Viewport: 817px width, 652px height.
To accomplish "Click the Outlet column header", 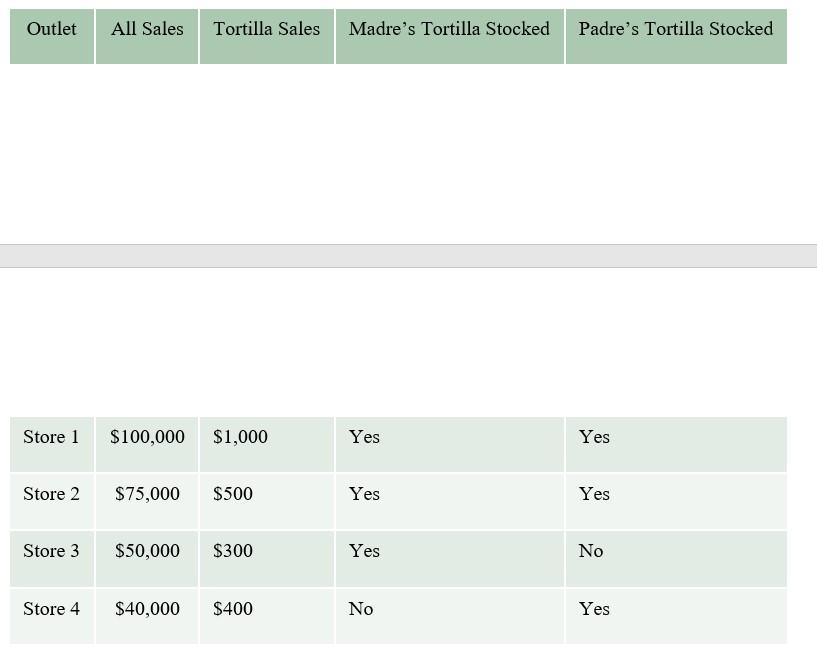I will (x=51, y=30).
